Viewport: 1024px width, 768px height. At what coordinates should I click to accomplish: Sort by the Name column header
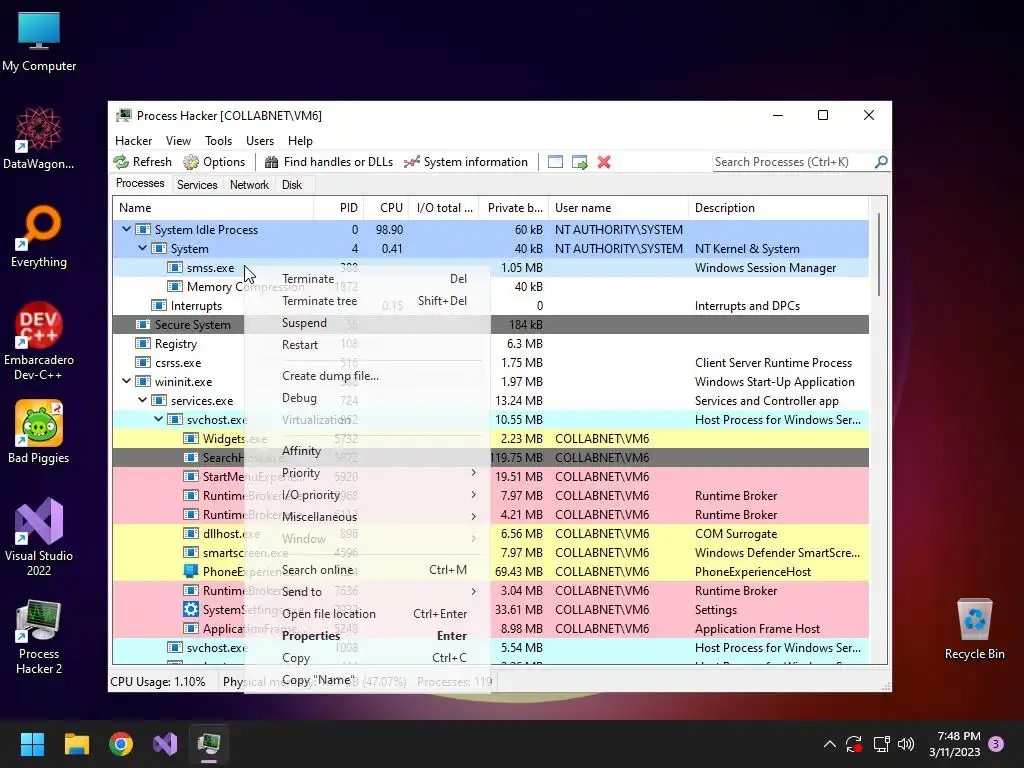coord(213,208)
